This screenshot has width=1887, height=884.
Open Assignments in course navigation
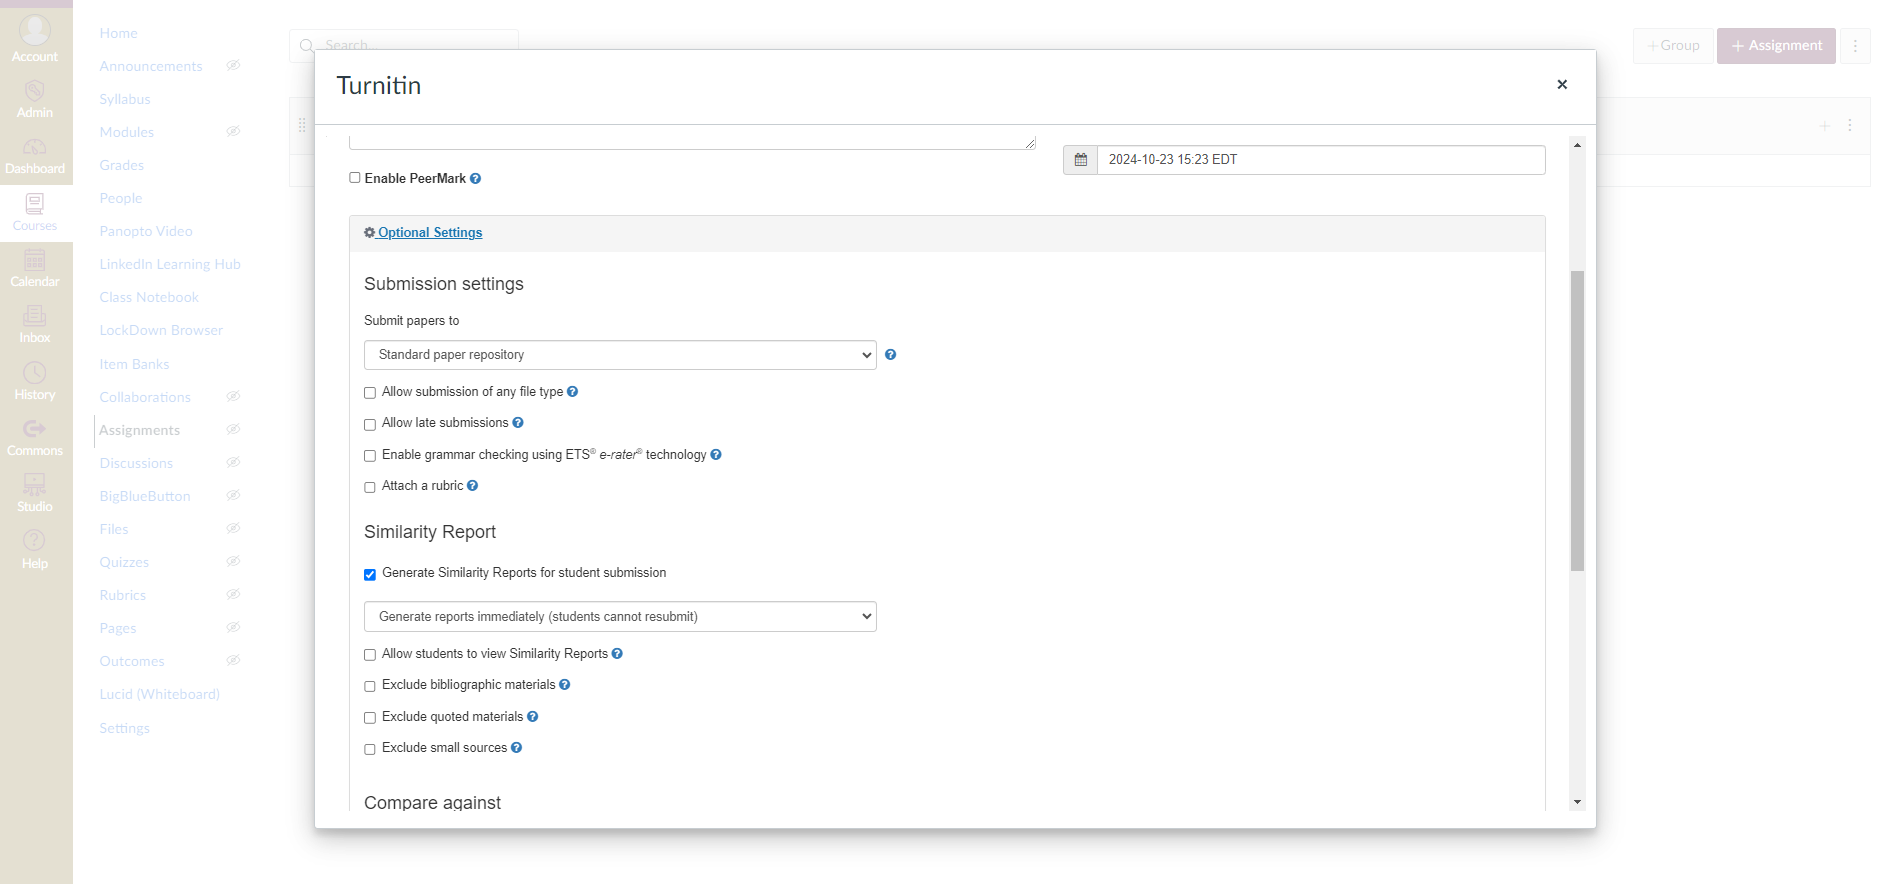point(140,431)
